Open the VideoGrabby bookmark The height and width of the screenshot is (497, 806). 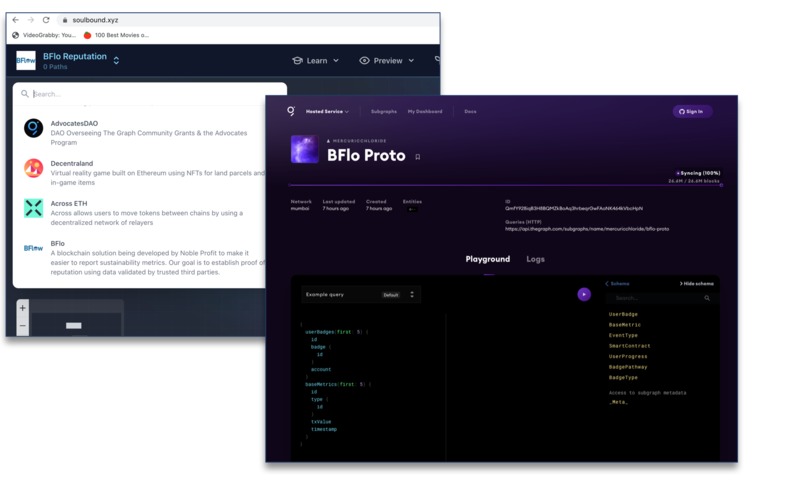coord(44,35)
